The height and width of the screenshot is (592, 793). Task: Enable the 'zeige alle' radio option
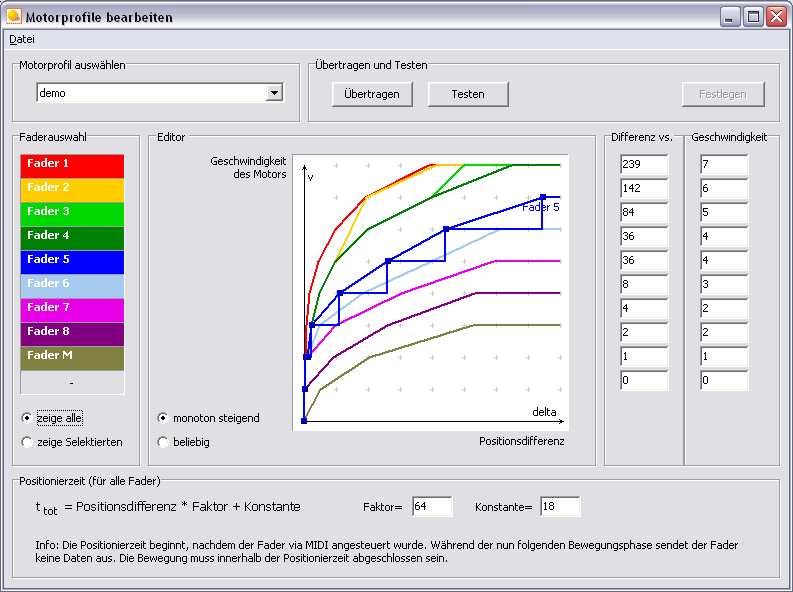click(27, 418)
